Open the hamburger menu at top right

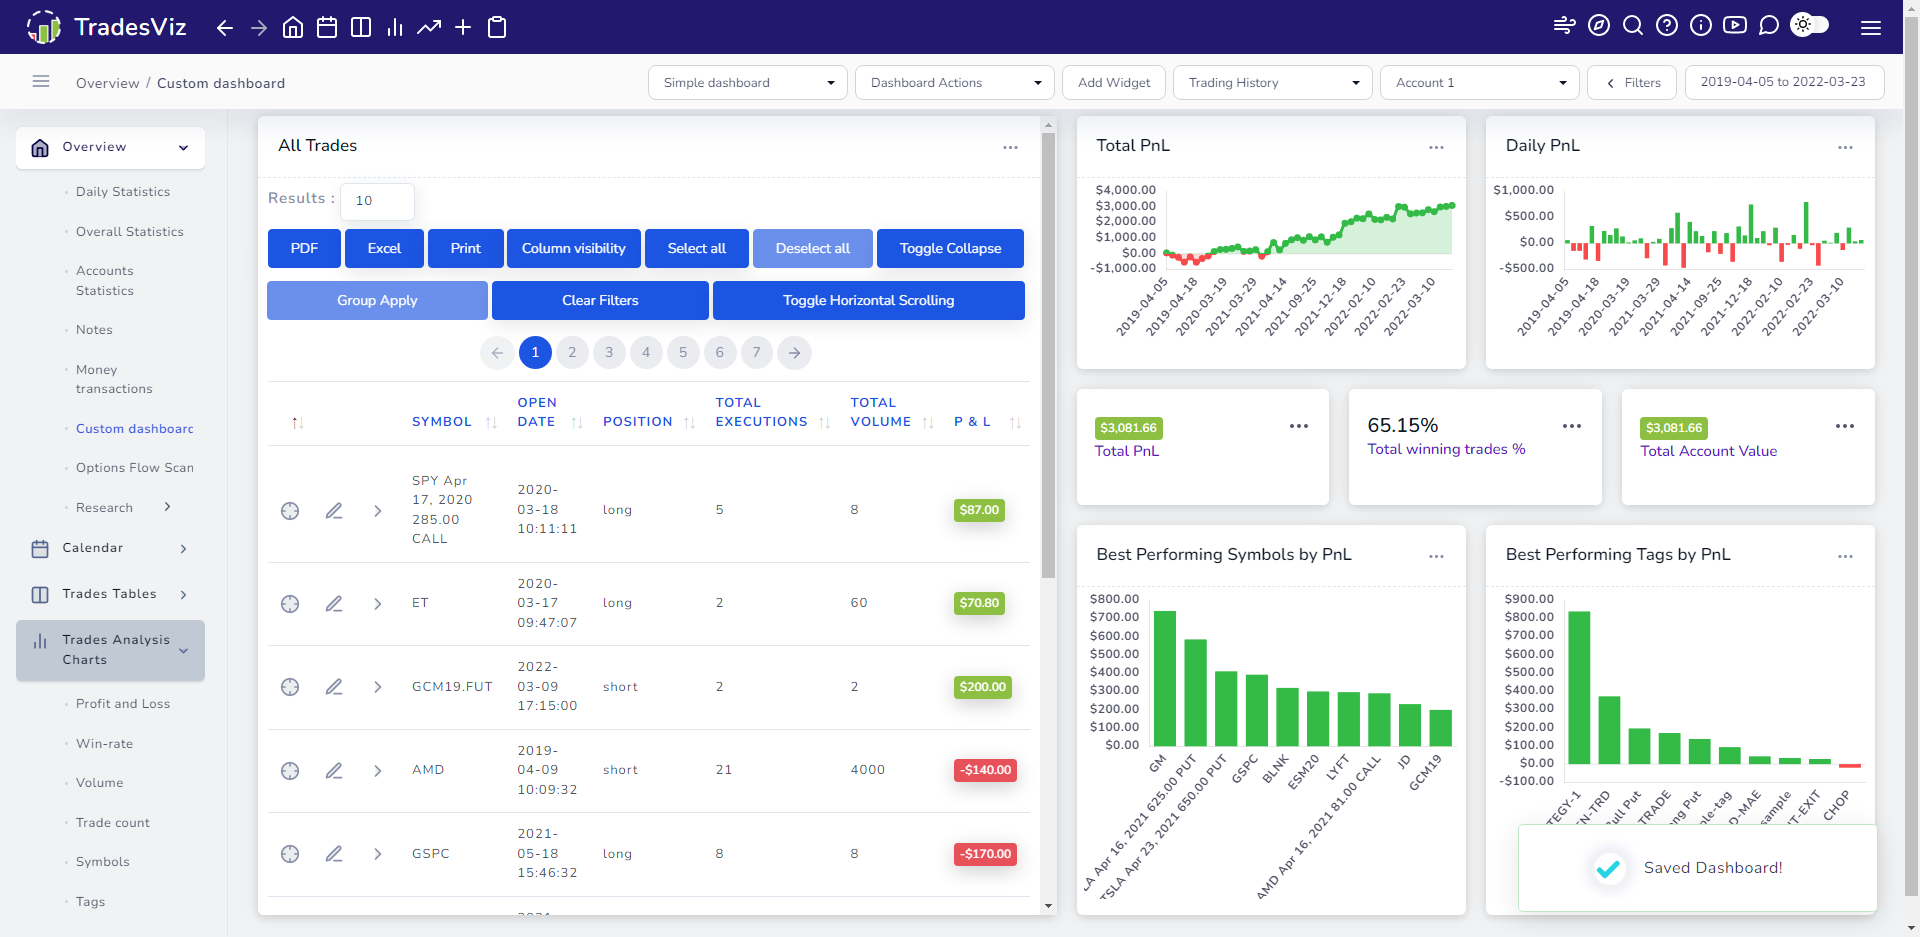1871,28
